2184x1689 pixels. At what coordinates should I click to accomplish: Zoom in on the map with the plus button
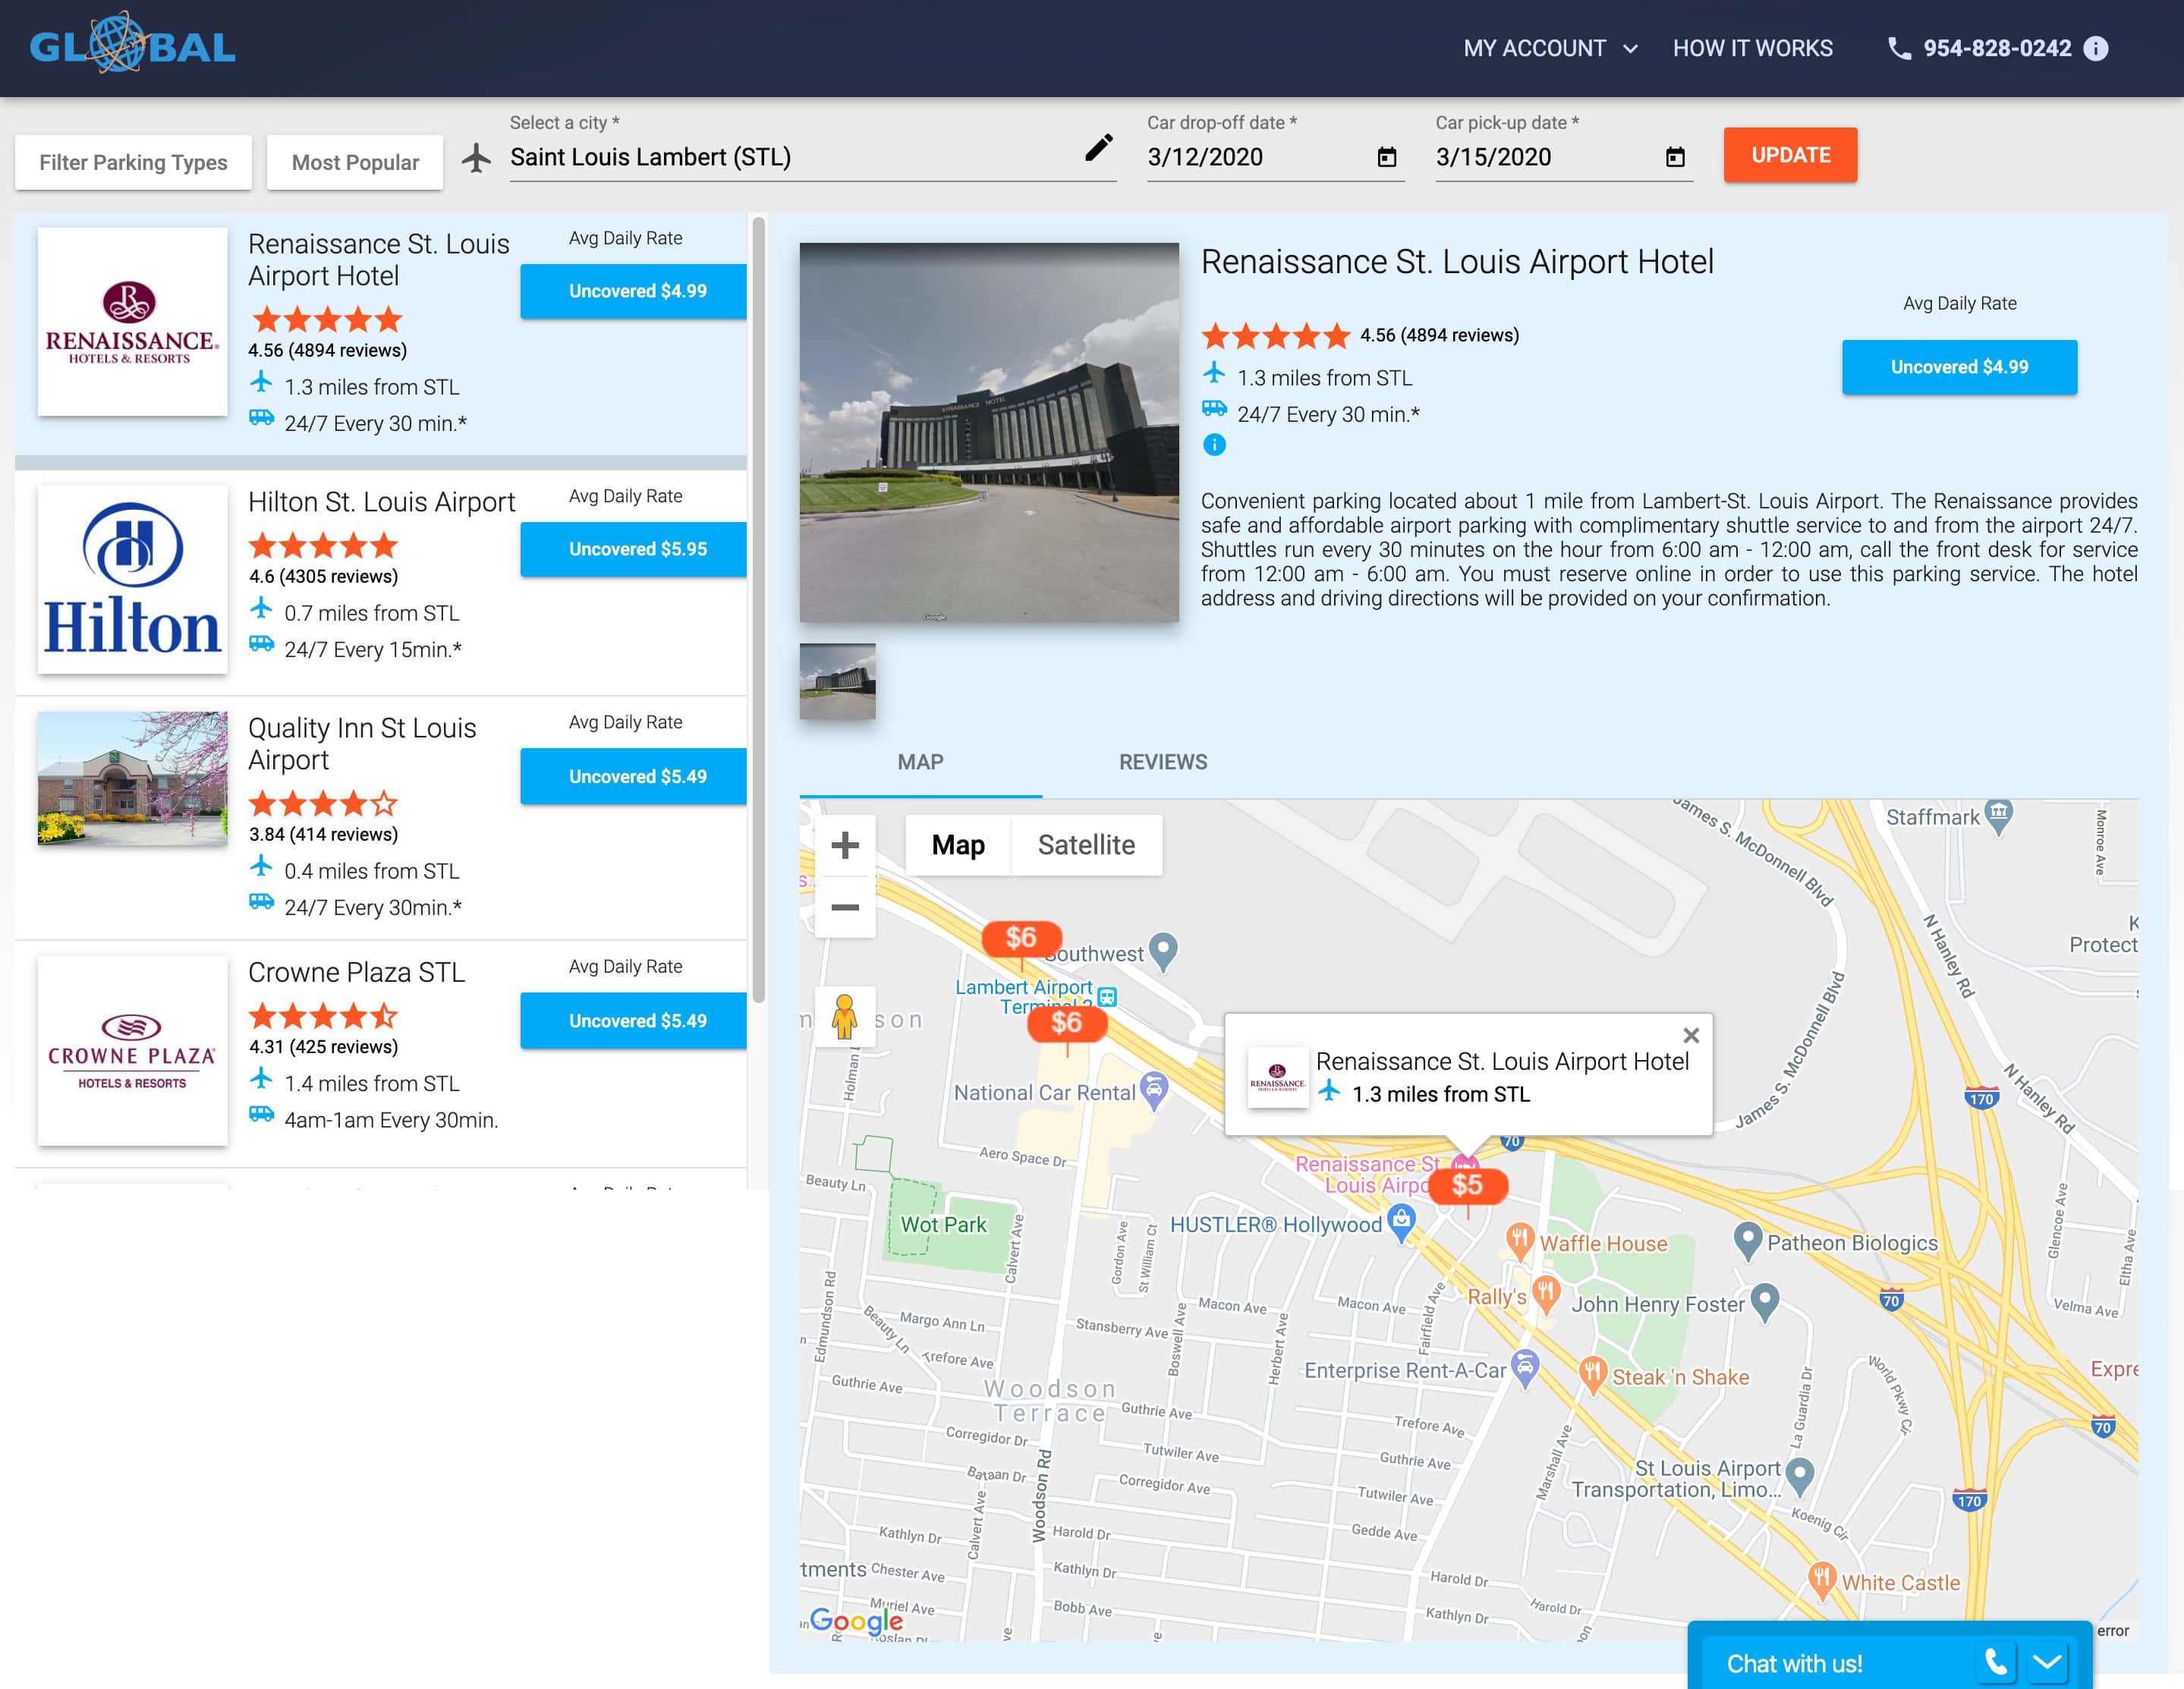coord(845,845)
